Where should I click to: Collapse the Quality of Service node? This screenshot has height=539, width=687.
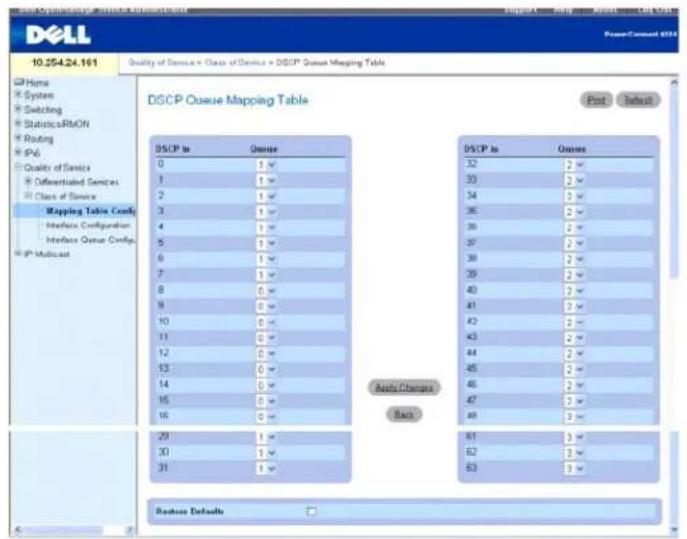click(18, 167)
